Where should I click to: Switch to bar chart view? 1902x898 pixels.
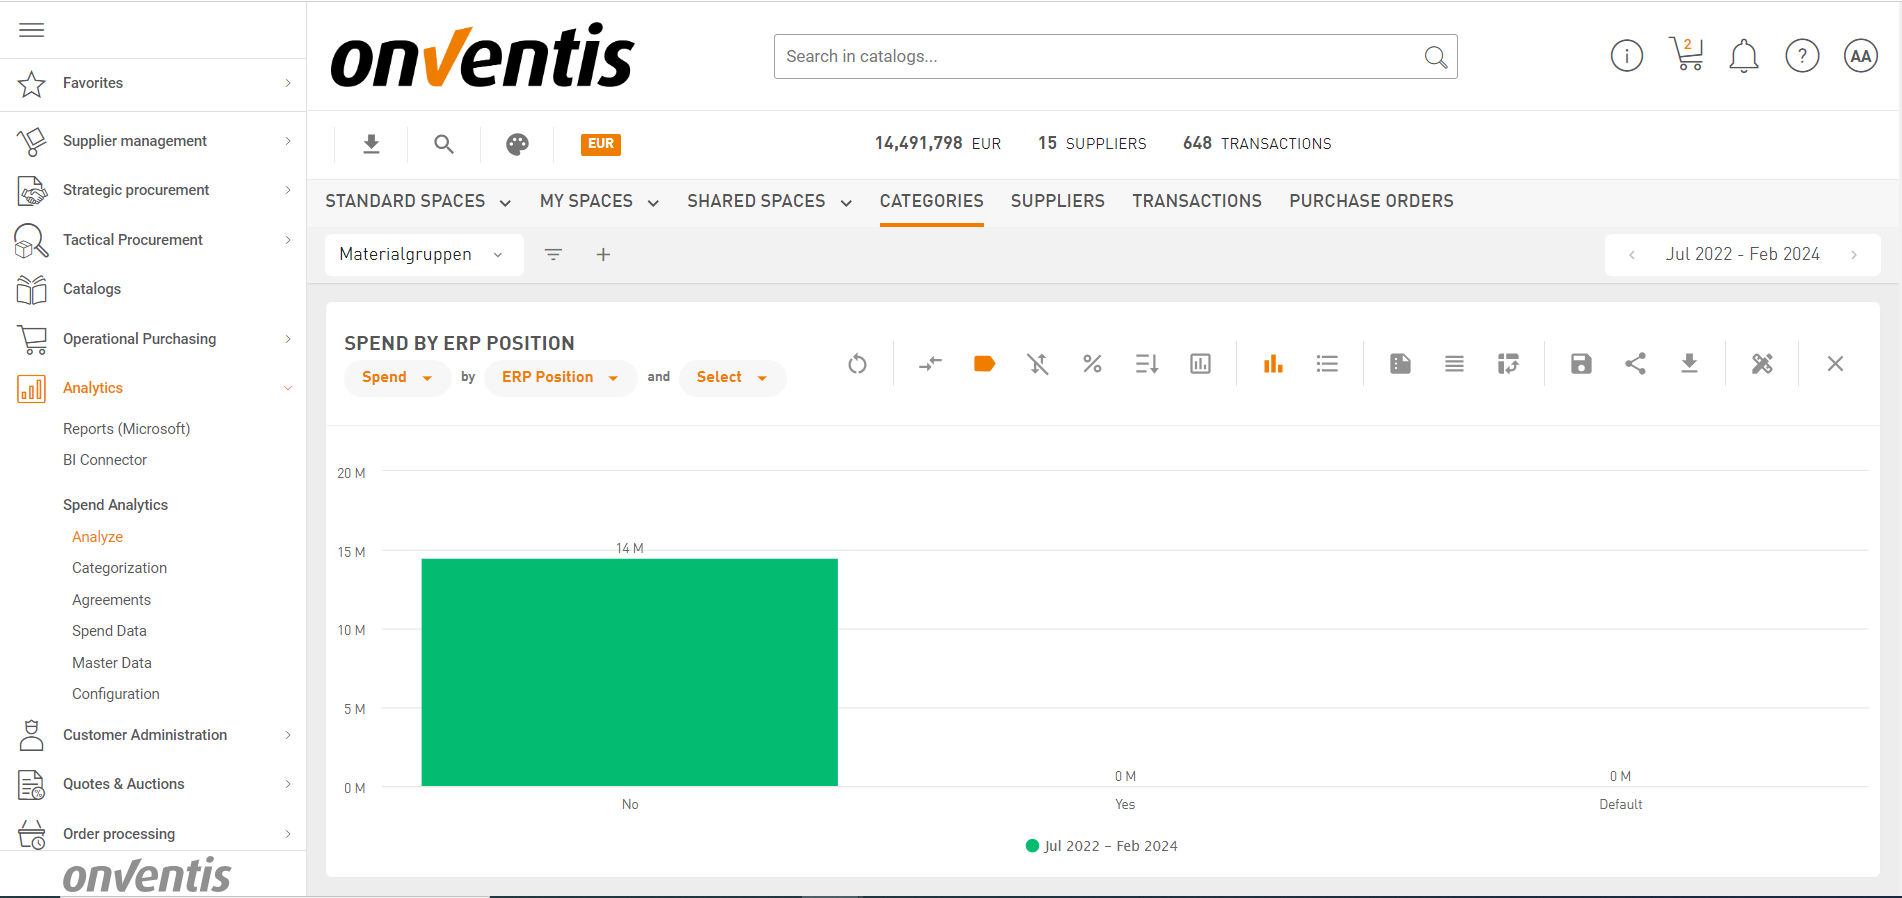1272,364
